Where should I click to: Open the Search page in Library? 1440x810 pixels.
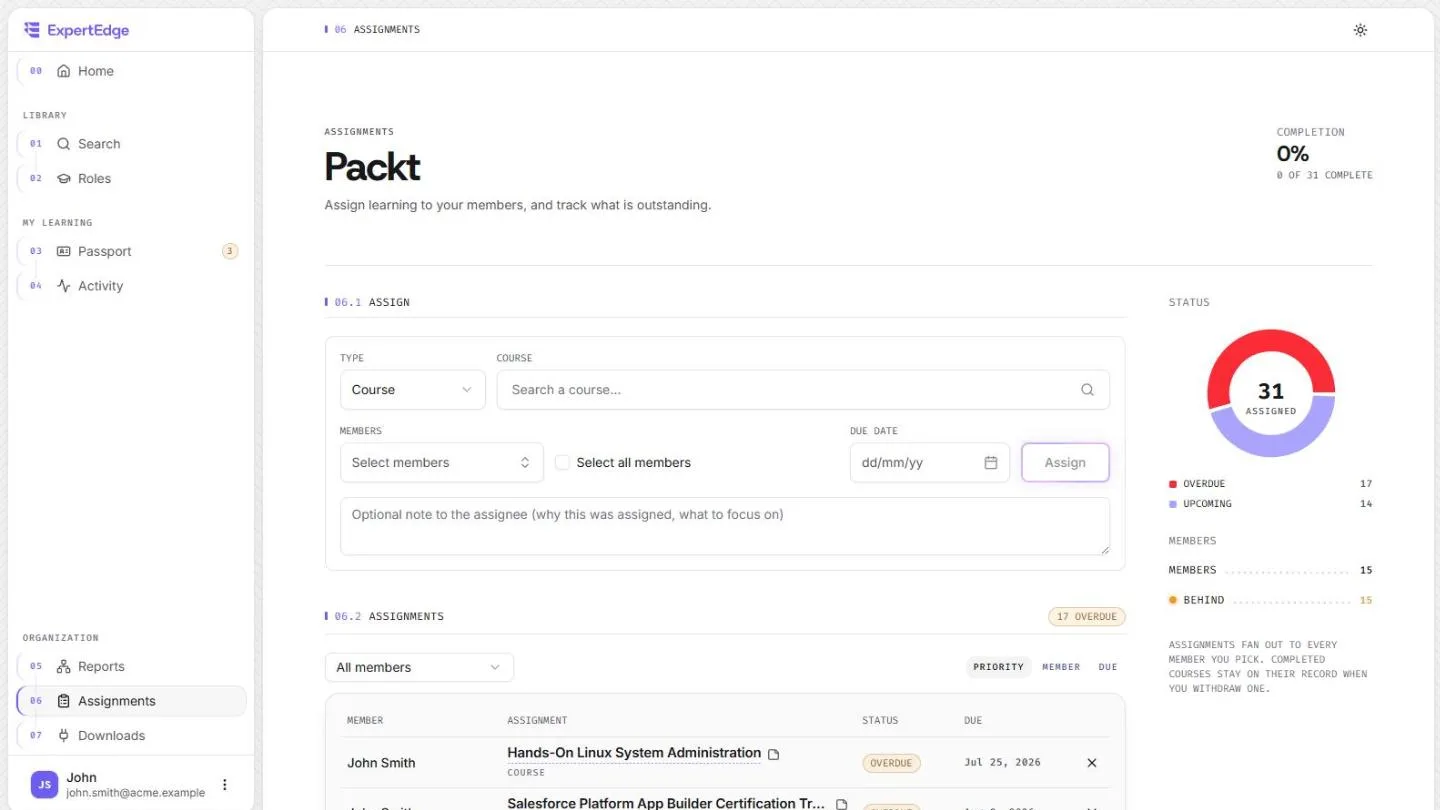coord(131,144)
